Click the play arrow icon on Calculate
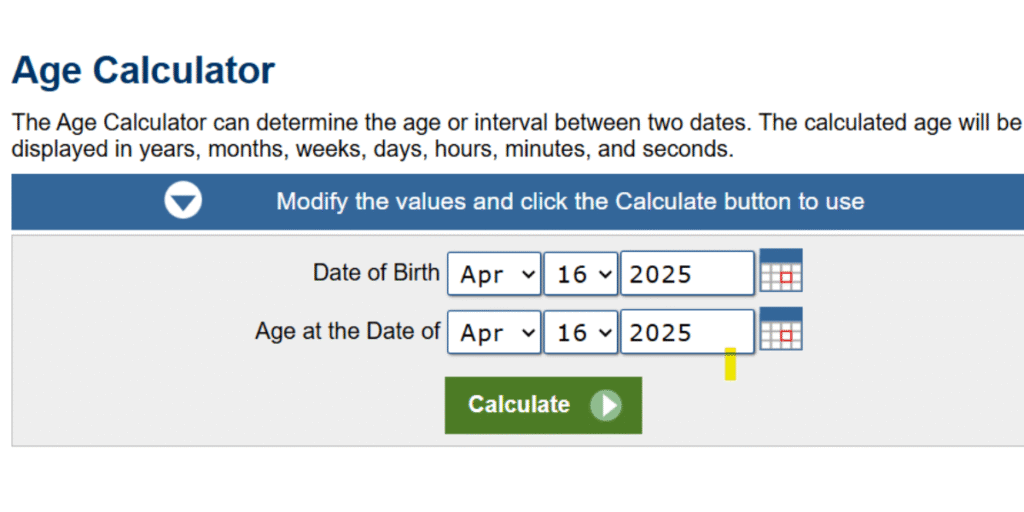This screenshot has height=512, width=1024. coord(605,405)
